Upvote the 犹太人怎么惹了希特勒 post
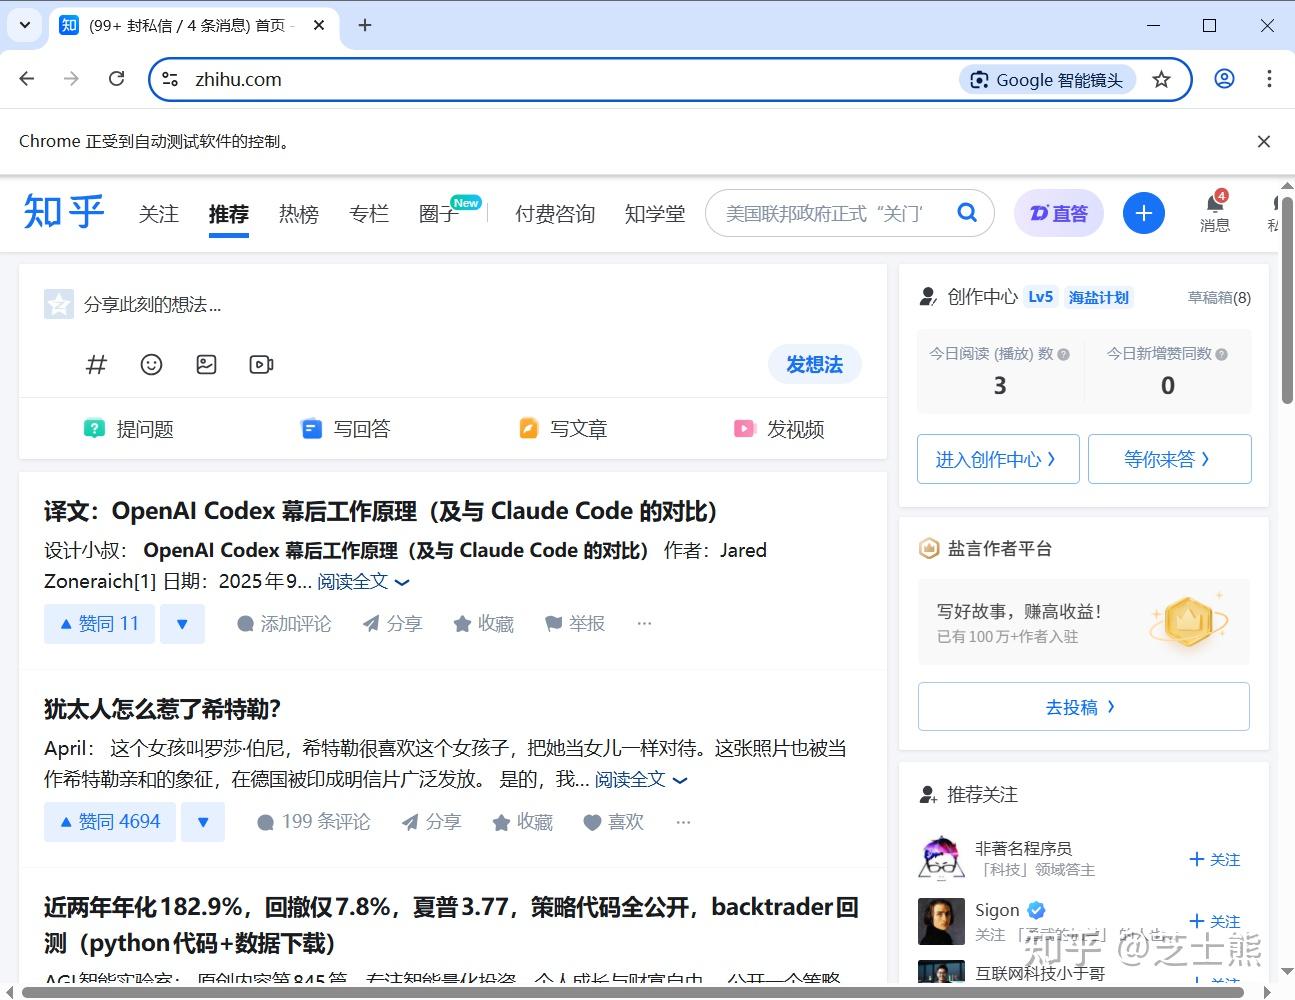The height and width of the screenshot is (1000, 1295). point(109,821)
